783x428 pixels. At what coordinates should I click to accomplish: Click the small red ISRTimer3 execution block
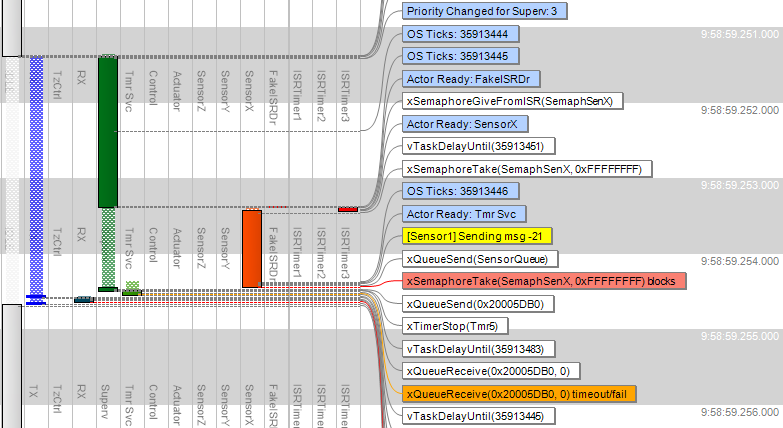point(347,209)
